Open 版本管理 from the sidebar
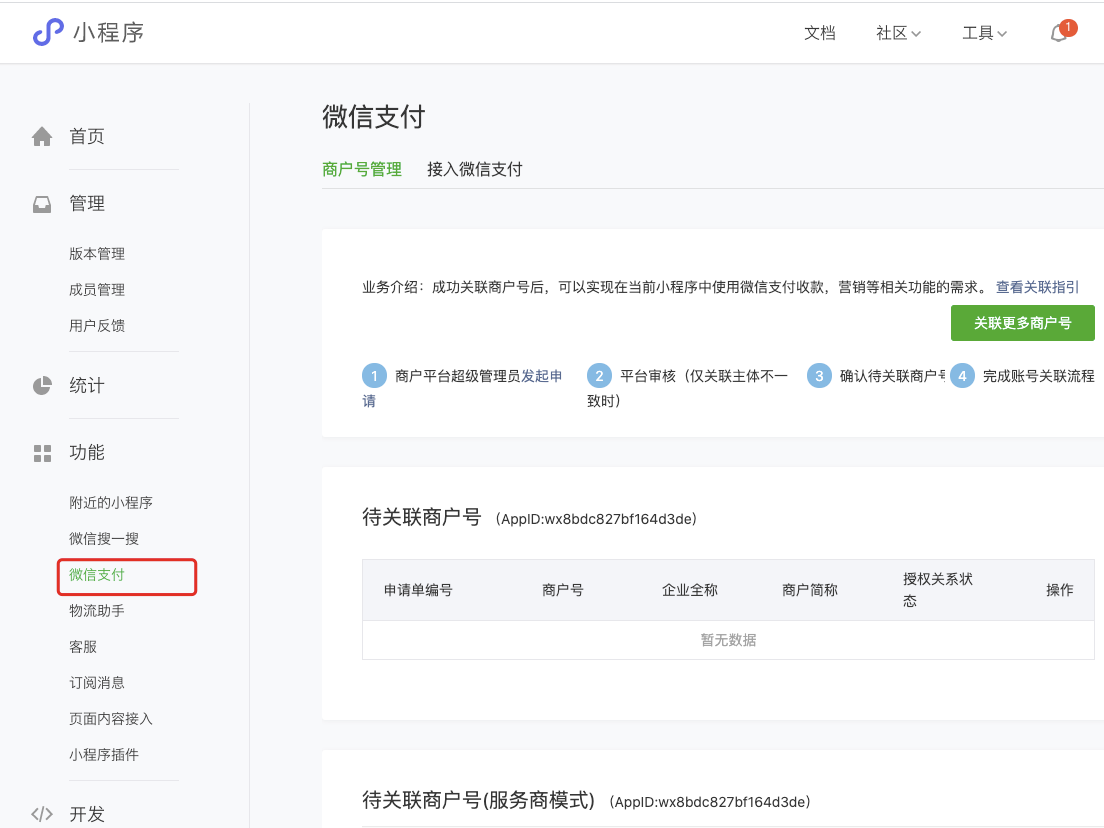The width and height of the screenshot is (1104, 828). click(x=96, y=253)
